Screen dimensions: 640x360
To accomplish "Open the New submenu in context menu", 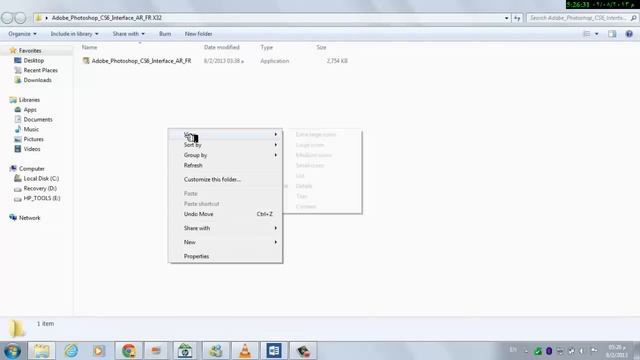I will point(225,242).
